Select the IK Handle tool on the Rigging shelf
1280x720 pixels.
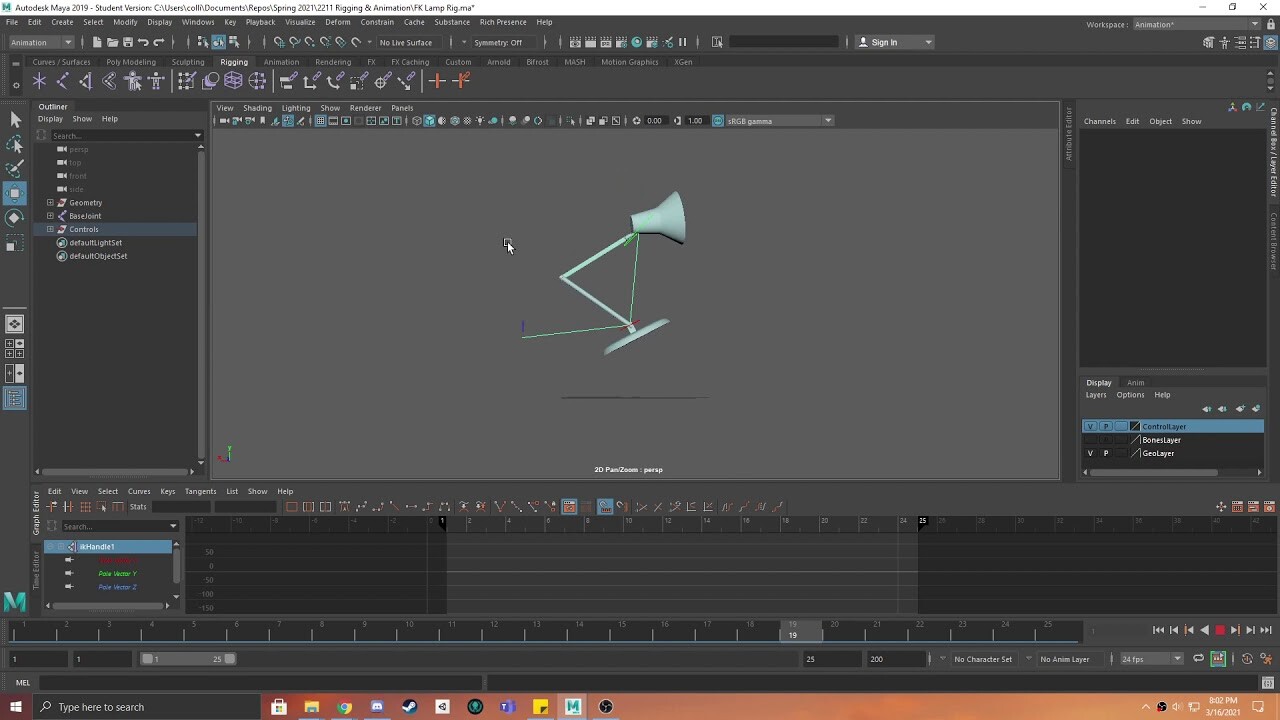[62, 81]
